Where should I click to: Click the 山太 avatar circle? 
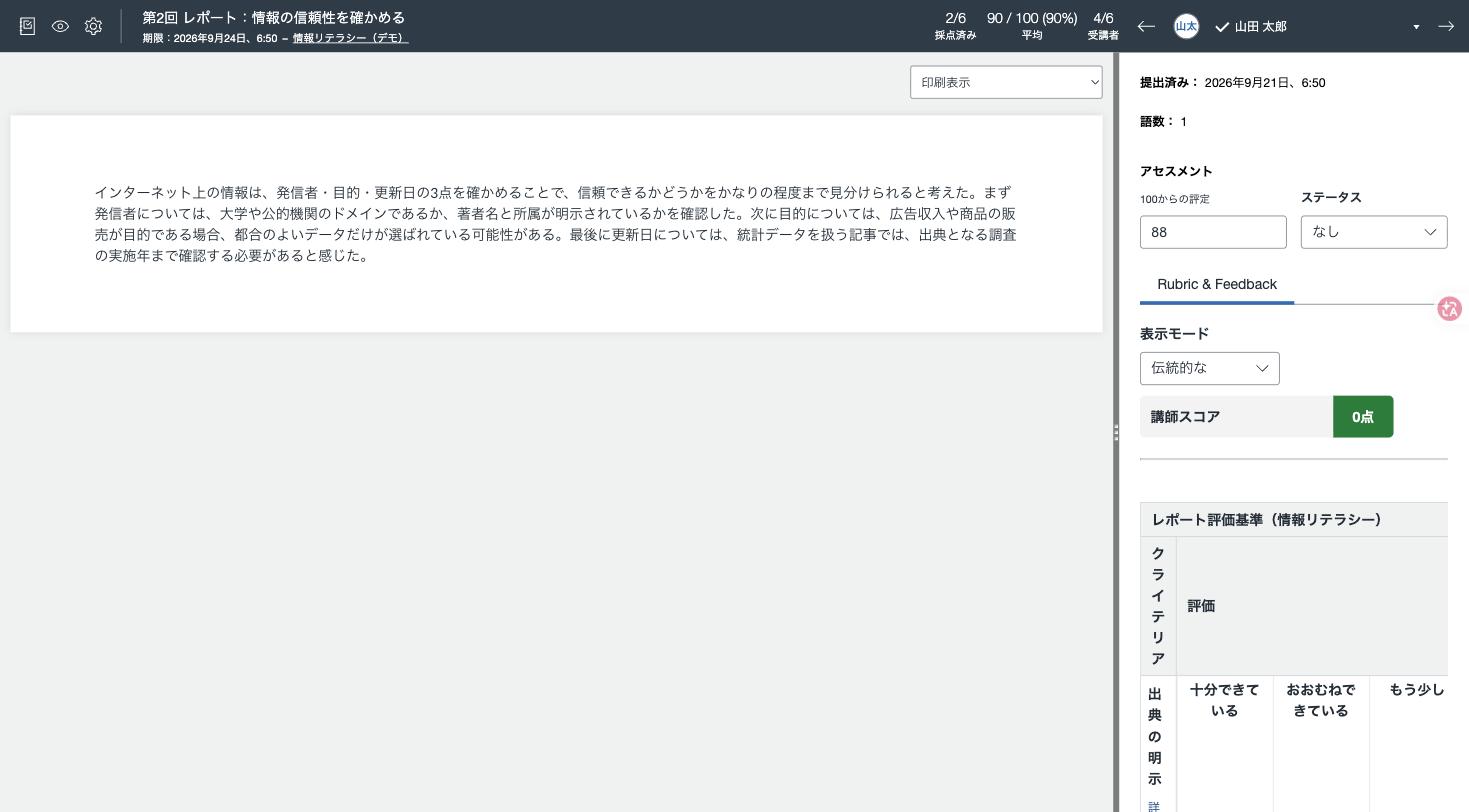pos(1186,26)
